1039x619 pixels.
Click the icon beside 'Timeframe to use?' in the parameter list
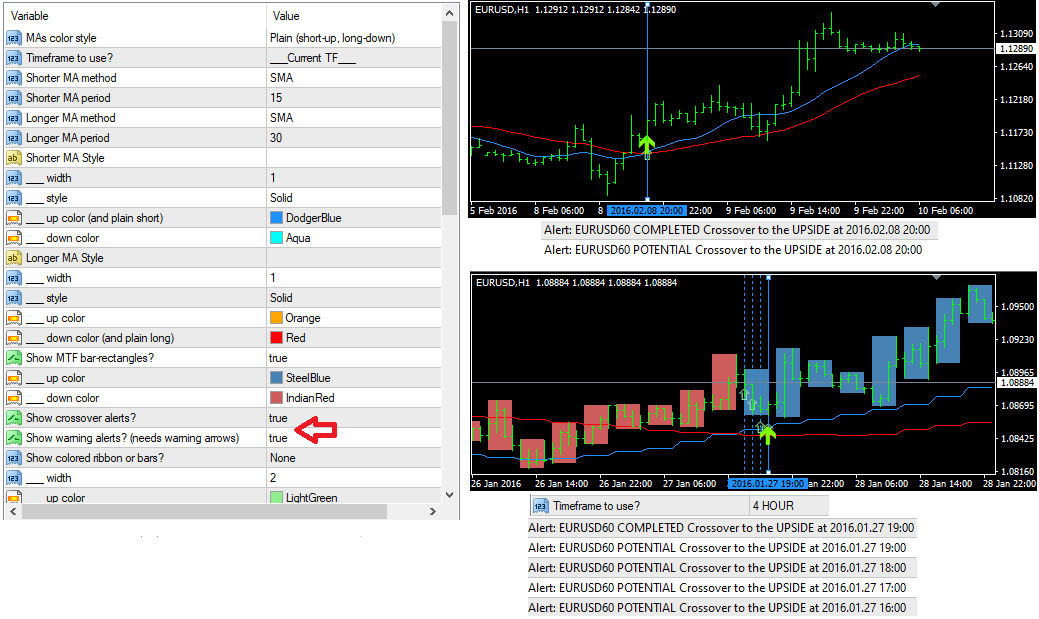coord(13,58)
